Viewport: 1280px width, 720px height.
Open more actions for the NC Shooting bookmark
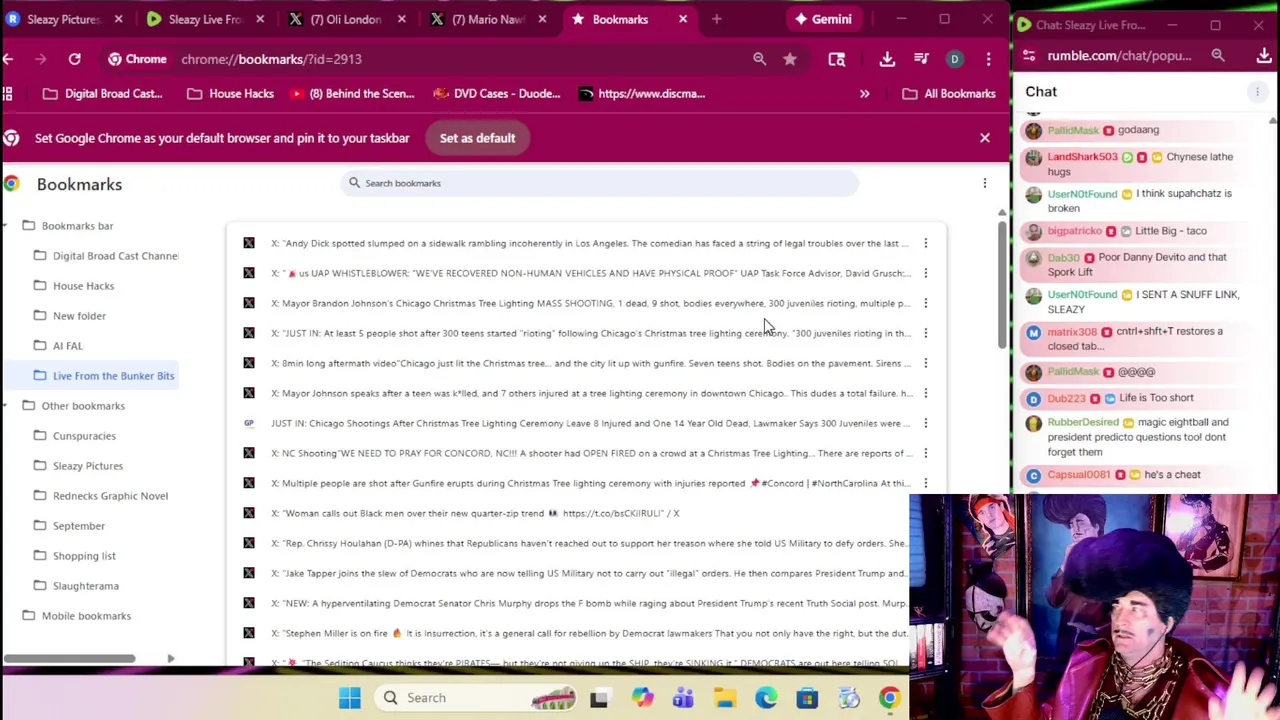pyautogui.click(x=925, y=453)
